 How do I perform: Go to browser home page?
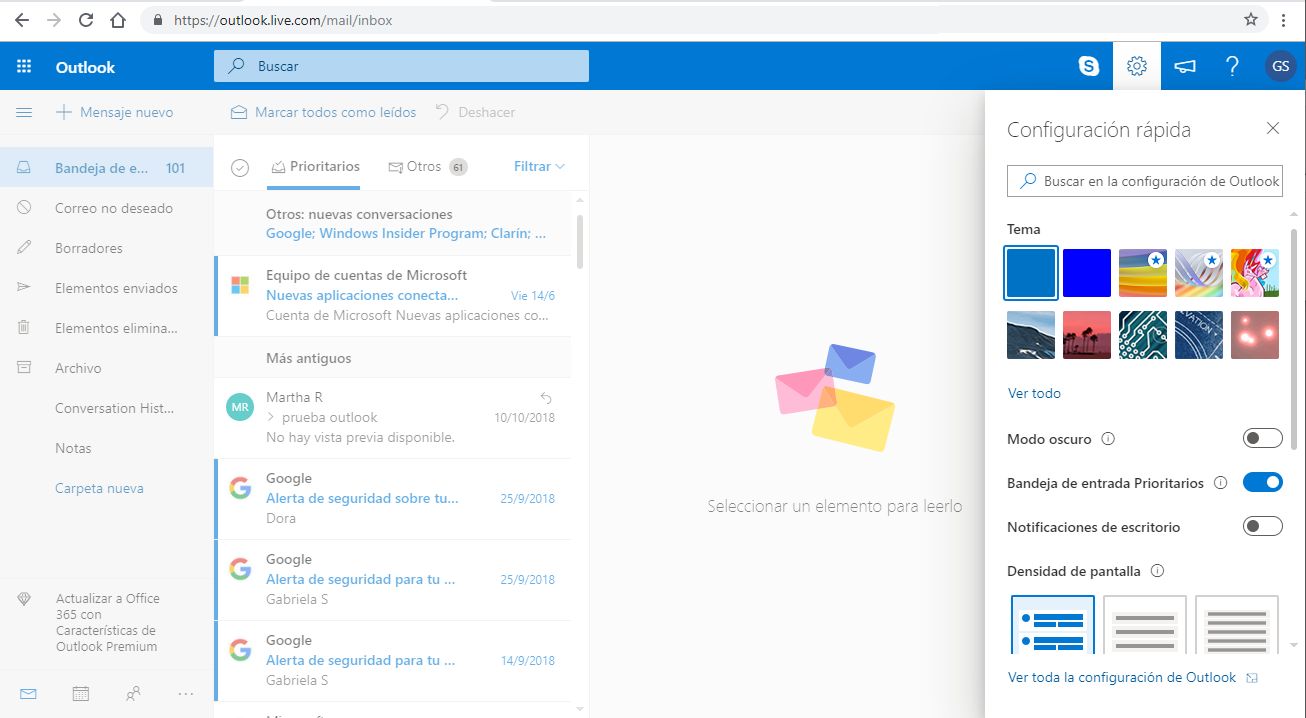tap(118, 20)
